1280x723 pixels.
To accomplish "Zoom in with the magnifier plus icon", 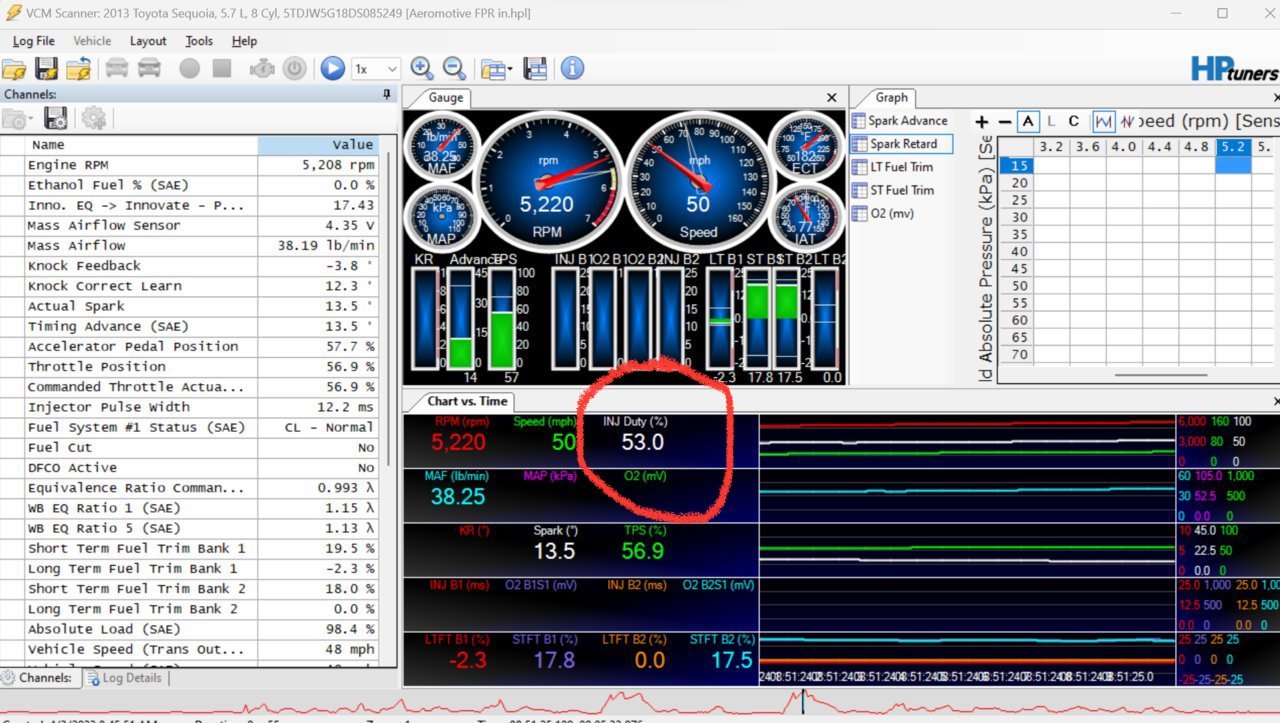I will [x=422, y=68].
